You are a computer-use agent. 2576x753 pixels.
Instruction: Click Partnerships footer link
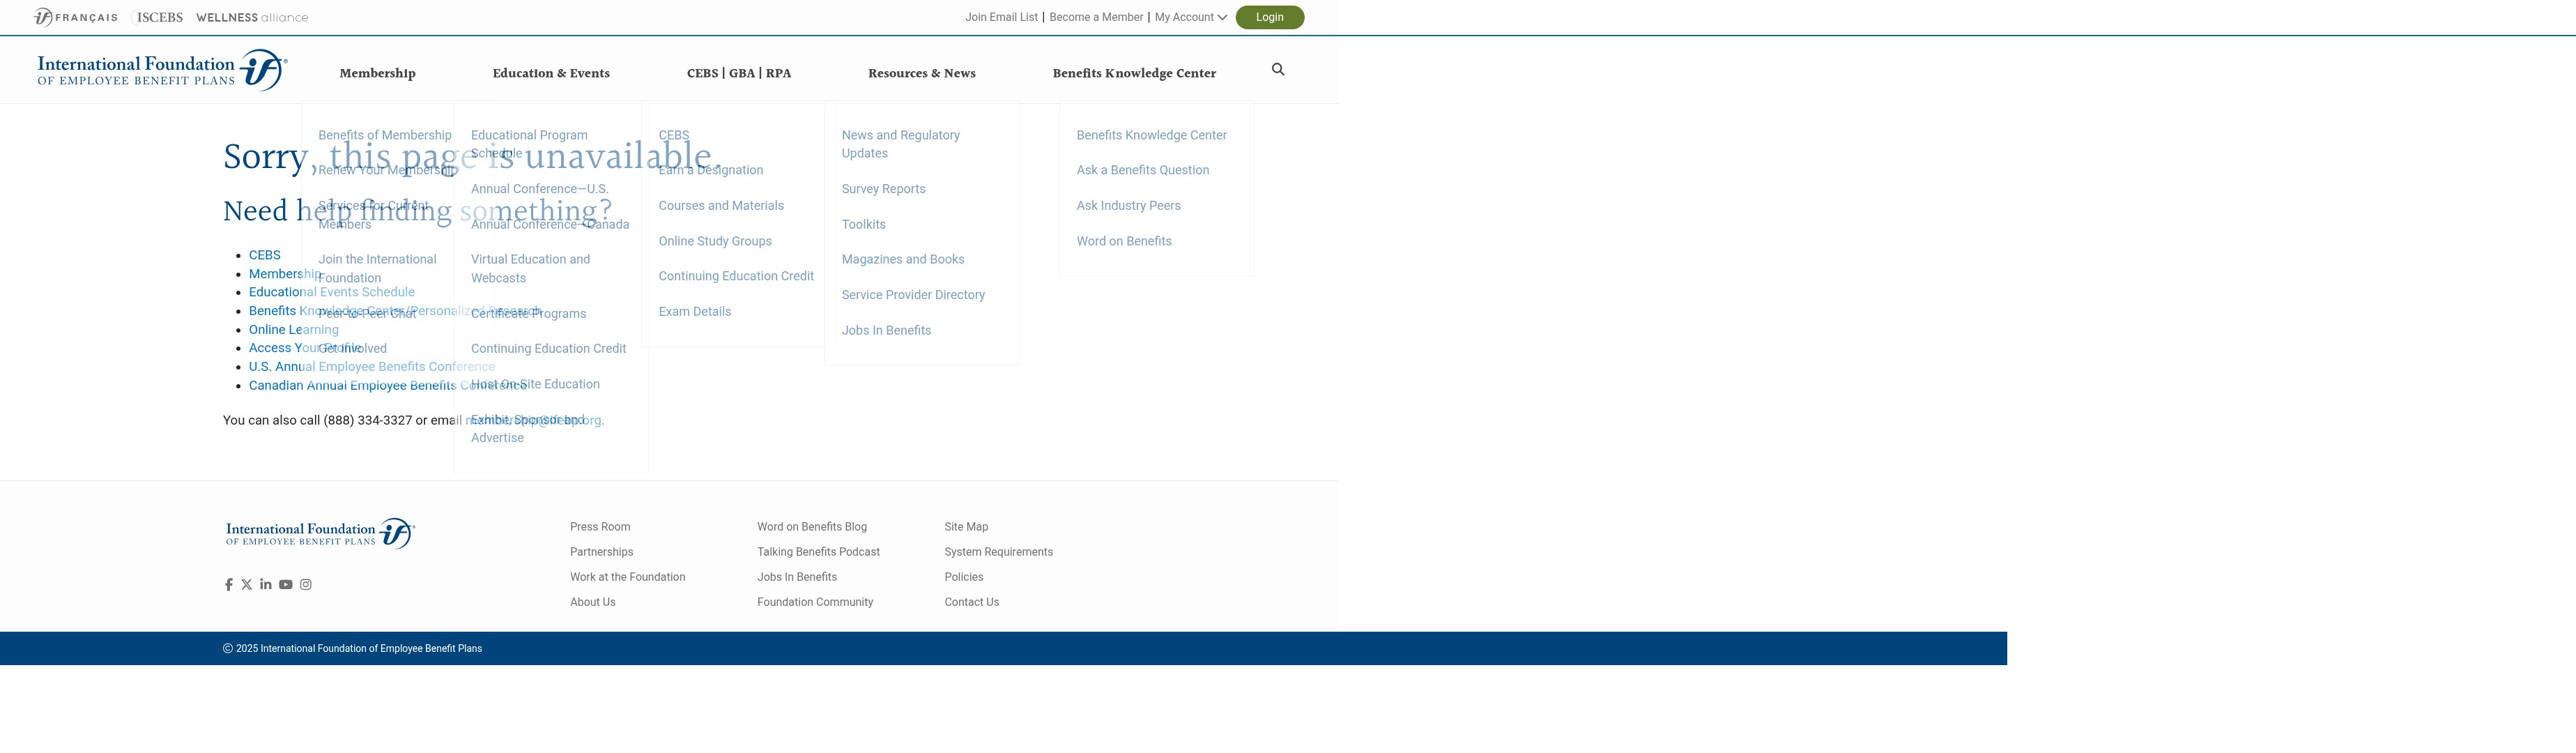[601, 552]
